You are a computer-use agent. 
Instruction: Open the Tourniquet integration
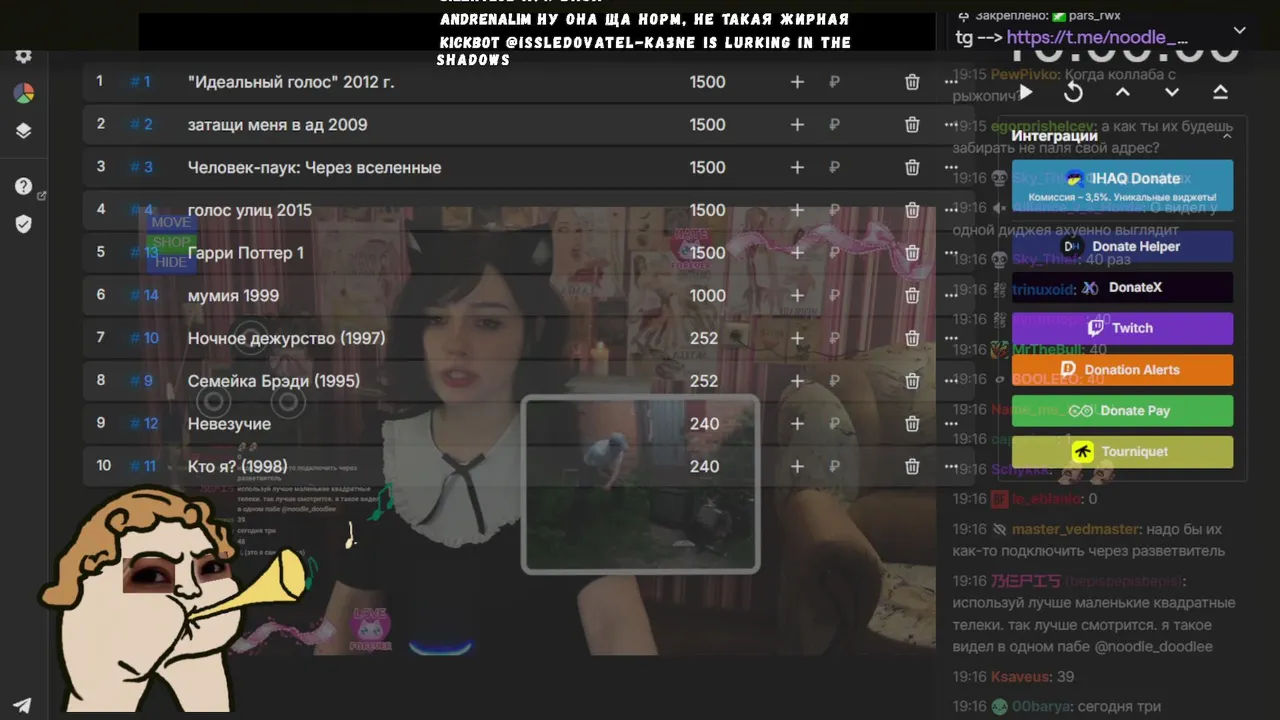[x=1122, y=451]
